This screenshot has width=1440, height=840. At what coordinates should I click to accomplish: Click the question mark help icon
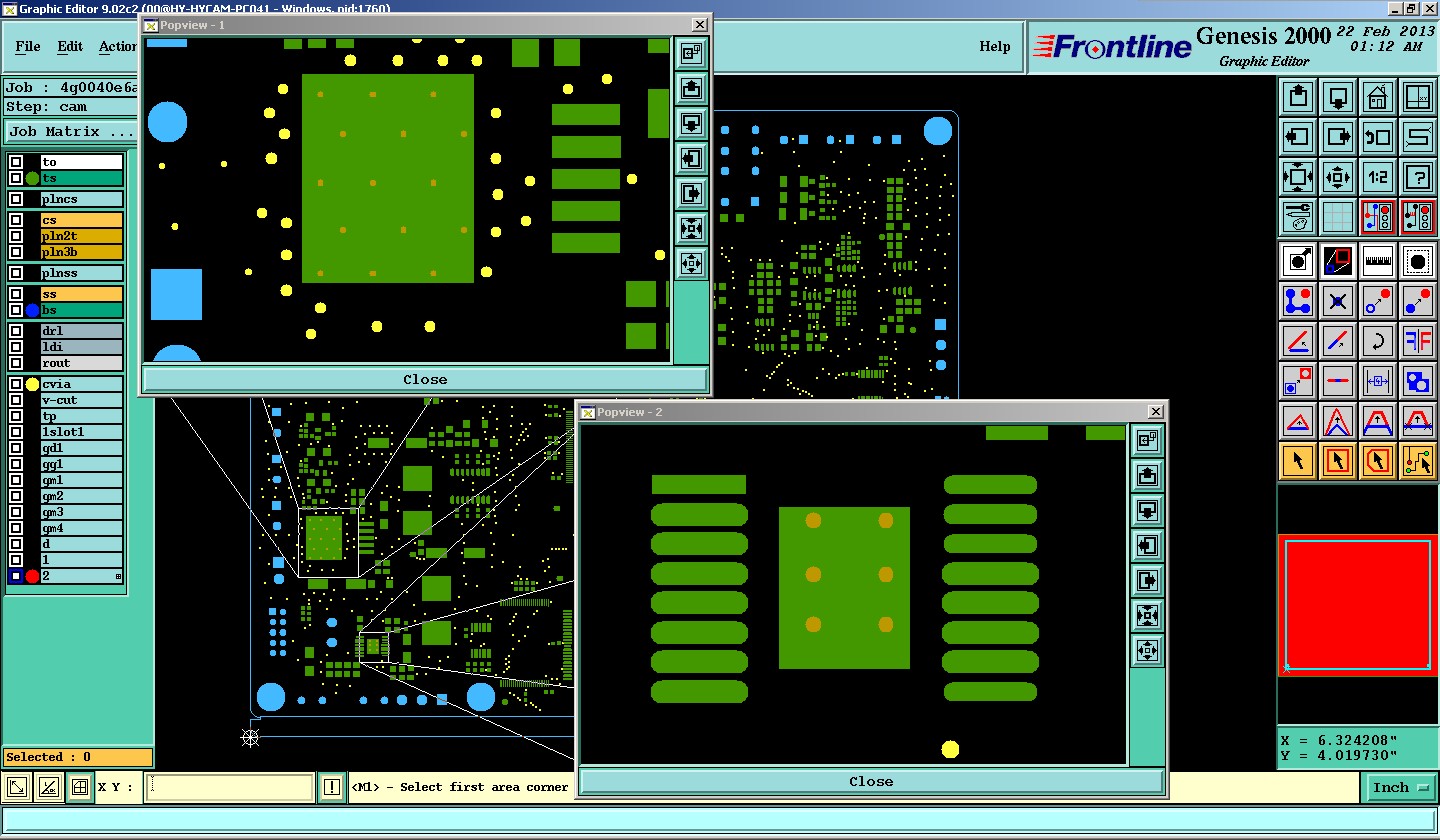(1418, 177)
